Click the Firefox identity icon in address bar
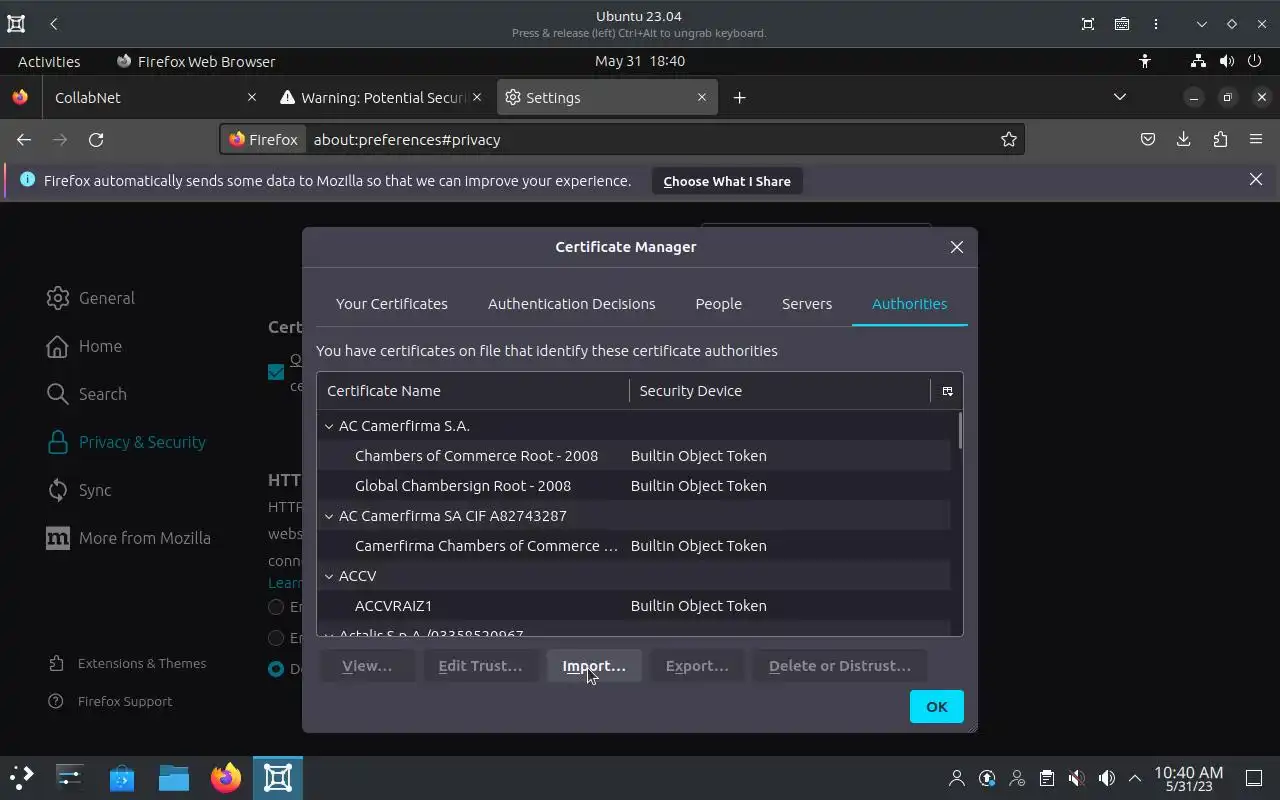 (264, 140)
